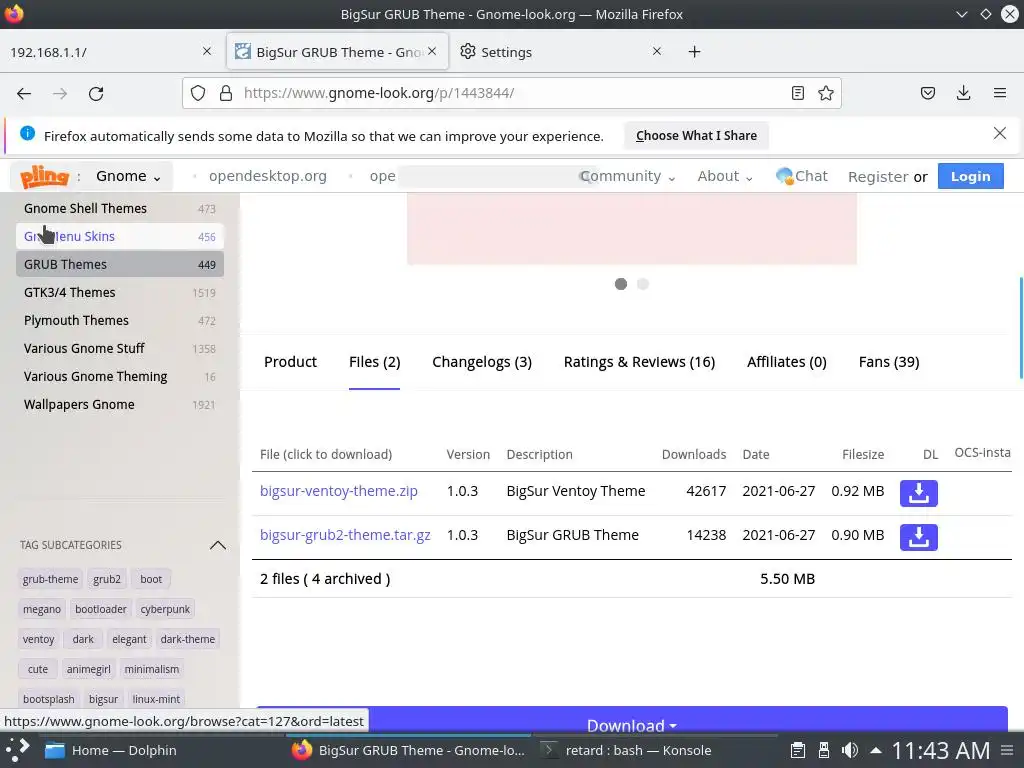1024x768 pixels.
Task: Select the second image carousel dot
Action: click(643, 284)
